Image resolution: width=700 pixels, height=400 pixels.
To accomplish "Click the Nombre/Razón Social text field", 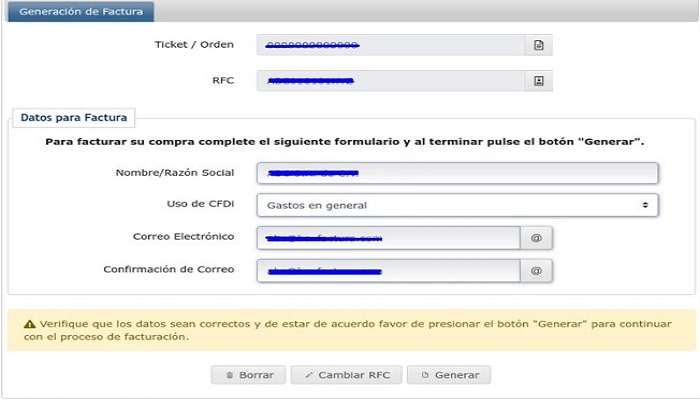I will 457,173.
